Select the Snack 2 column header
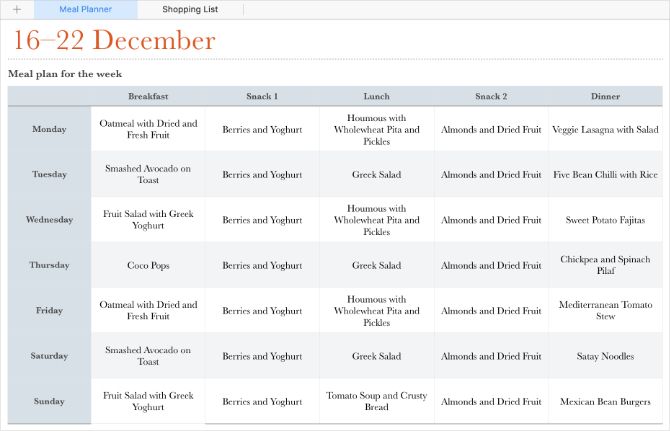The image size is (670, 431). click(491, 96)
